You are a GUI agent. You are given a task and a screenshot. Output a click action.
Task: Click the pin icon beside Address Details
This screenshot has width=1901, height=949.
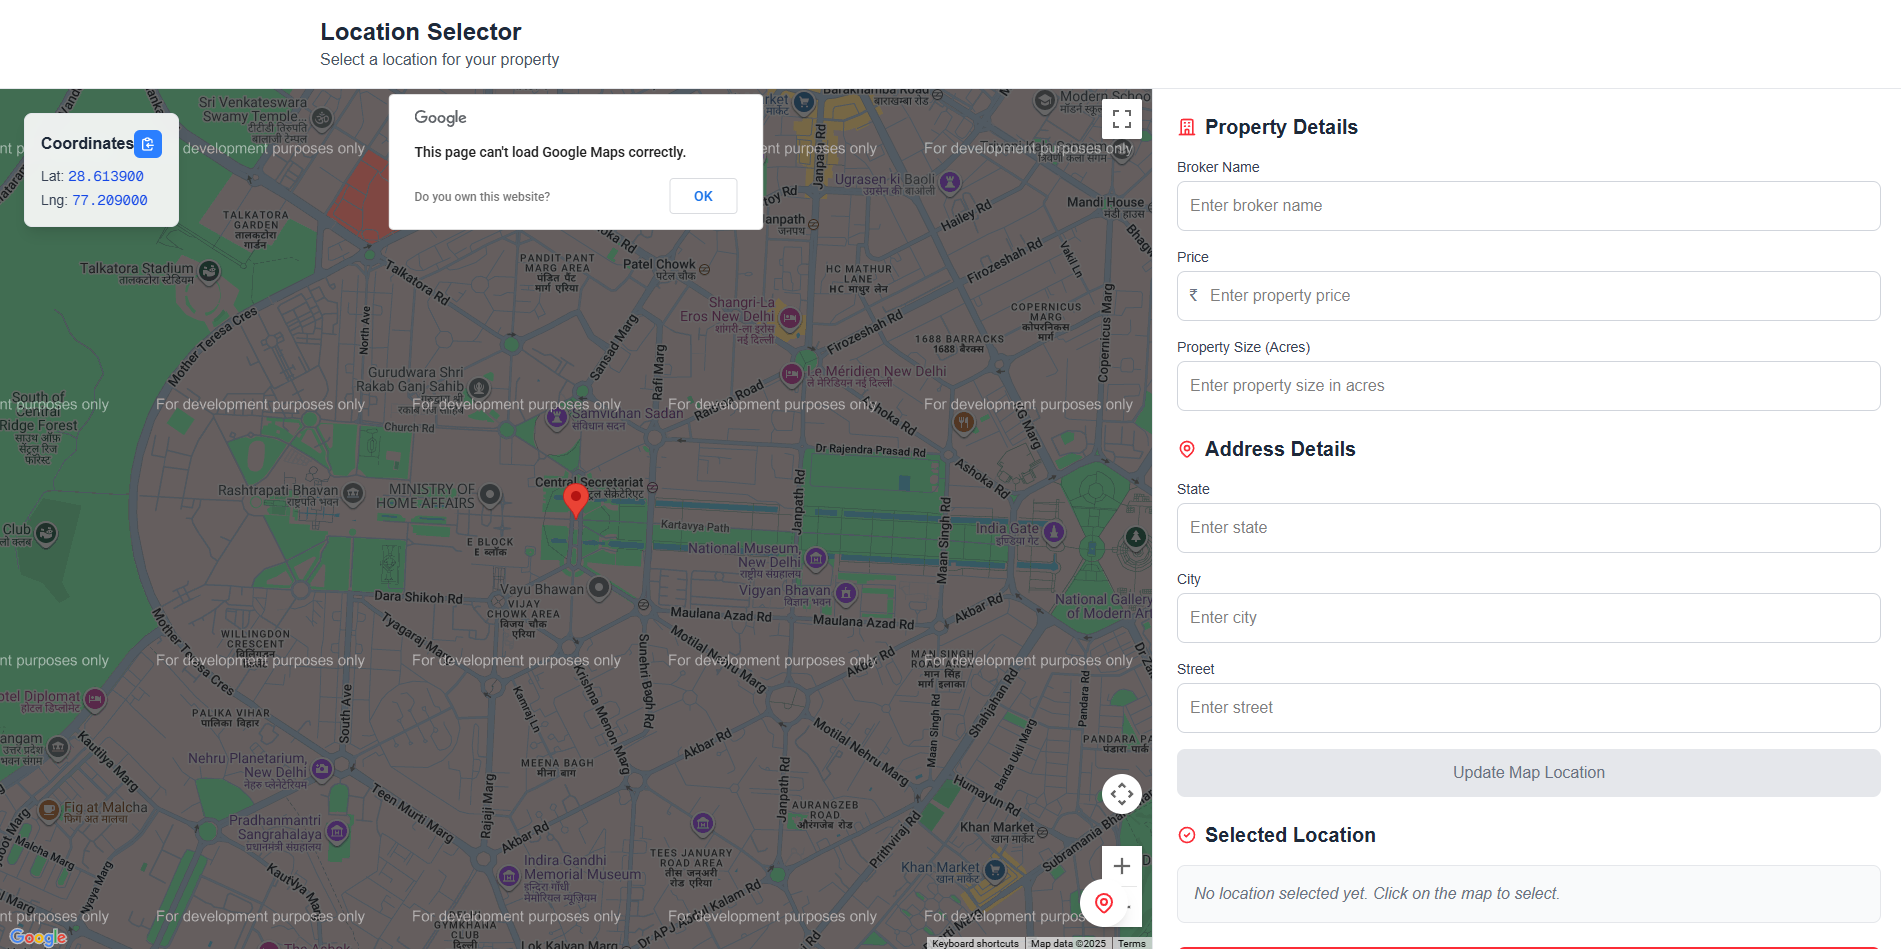(x=1186, y=449)
